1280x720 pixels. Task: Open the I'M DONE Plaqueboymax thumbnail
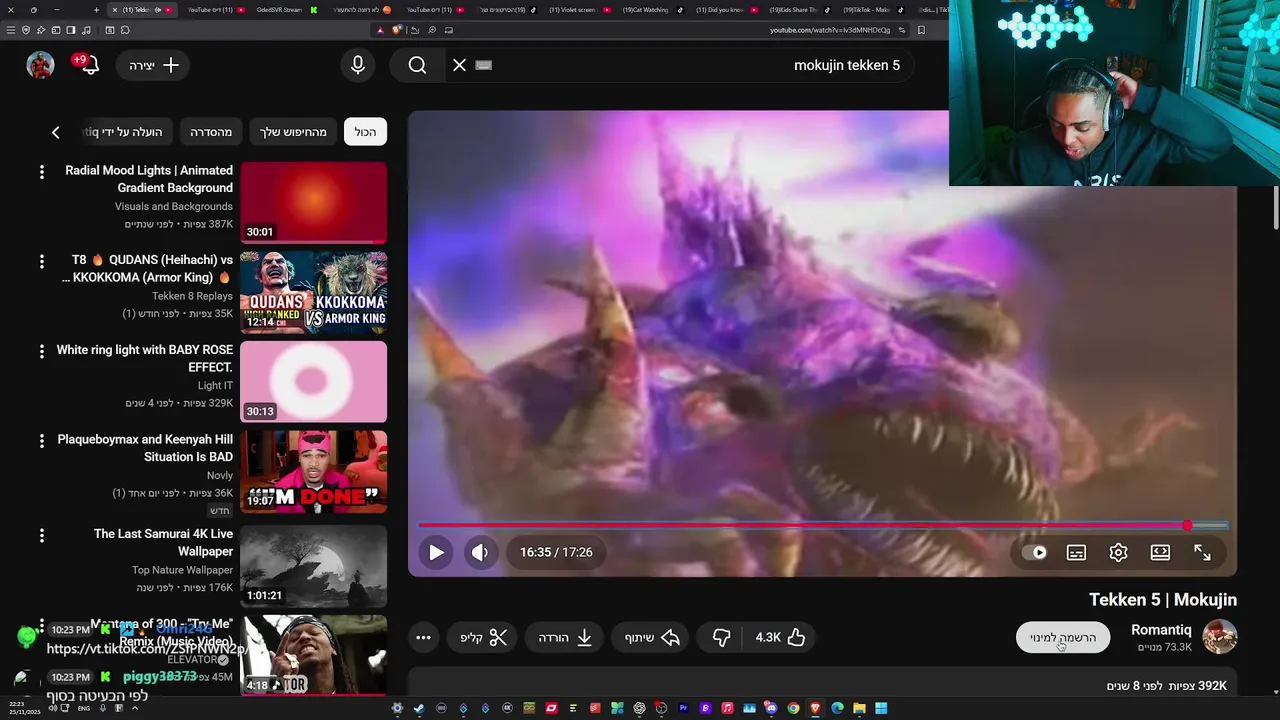[x=313, y=471]
